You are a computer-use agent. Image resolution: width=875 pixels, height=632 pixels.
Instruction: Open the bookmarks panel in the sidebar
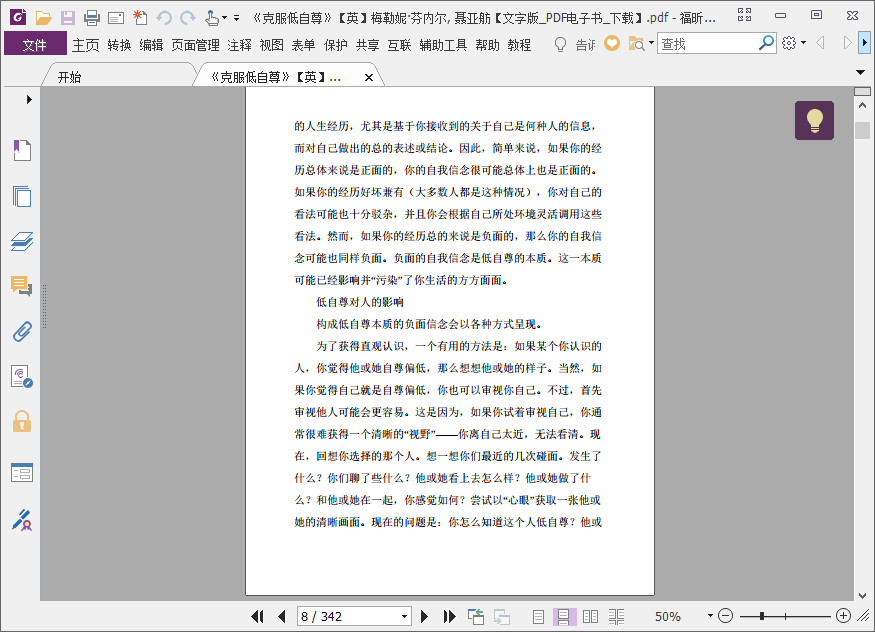tap(22, 150)
